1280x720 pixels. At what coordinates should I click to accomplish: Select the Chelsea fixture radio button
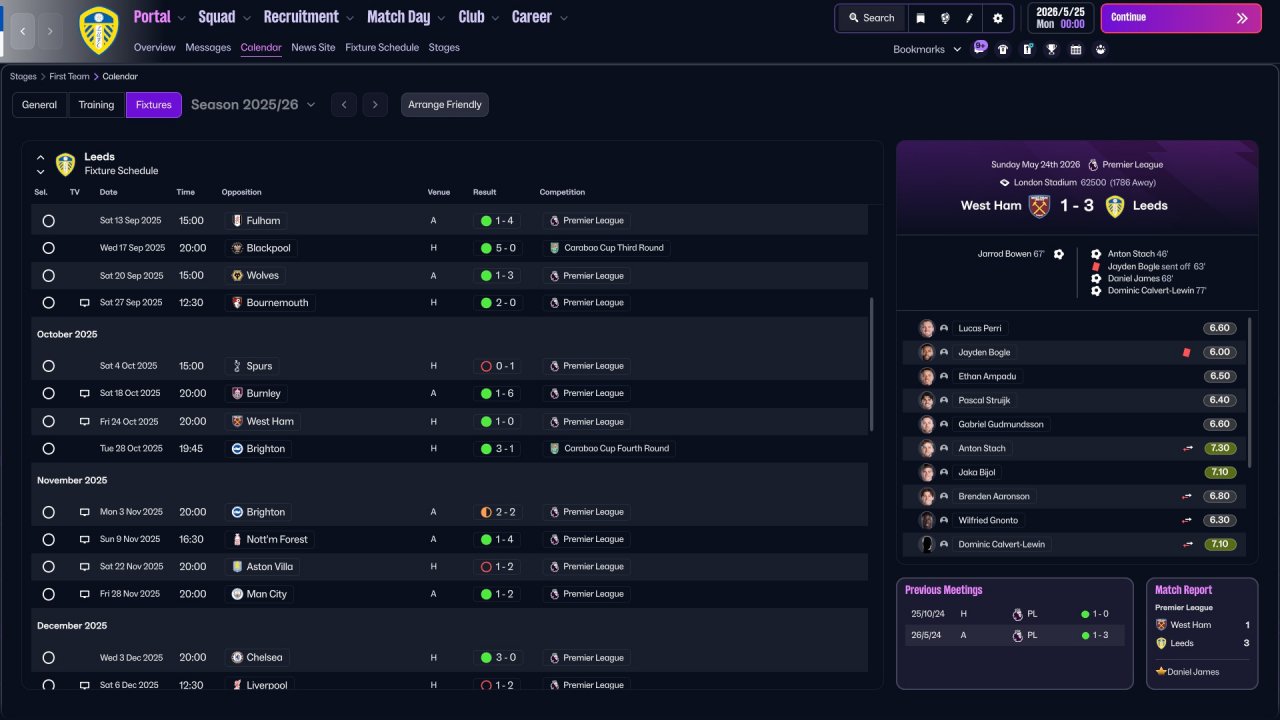[48, 658]
